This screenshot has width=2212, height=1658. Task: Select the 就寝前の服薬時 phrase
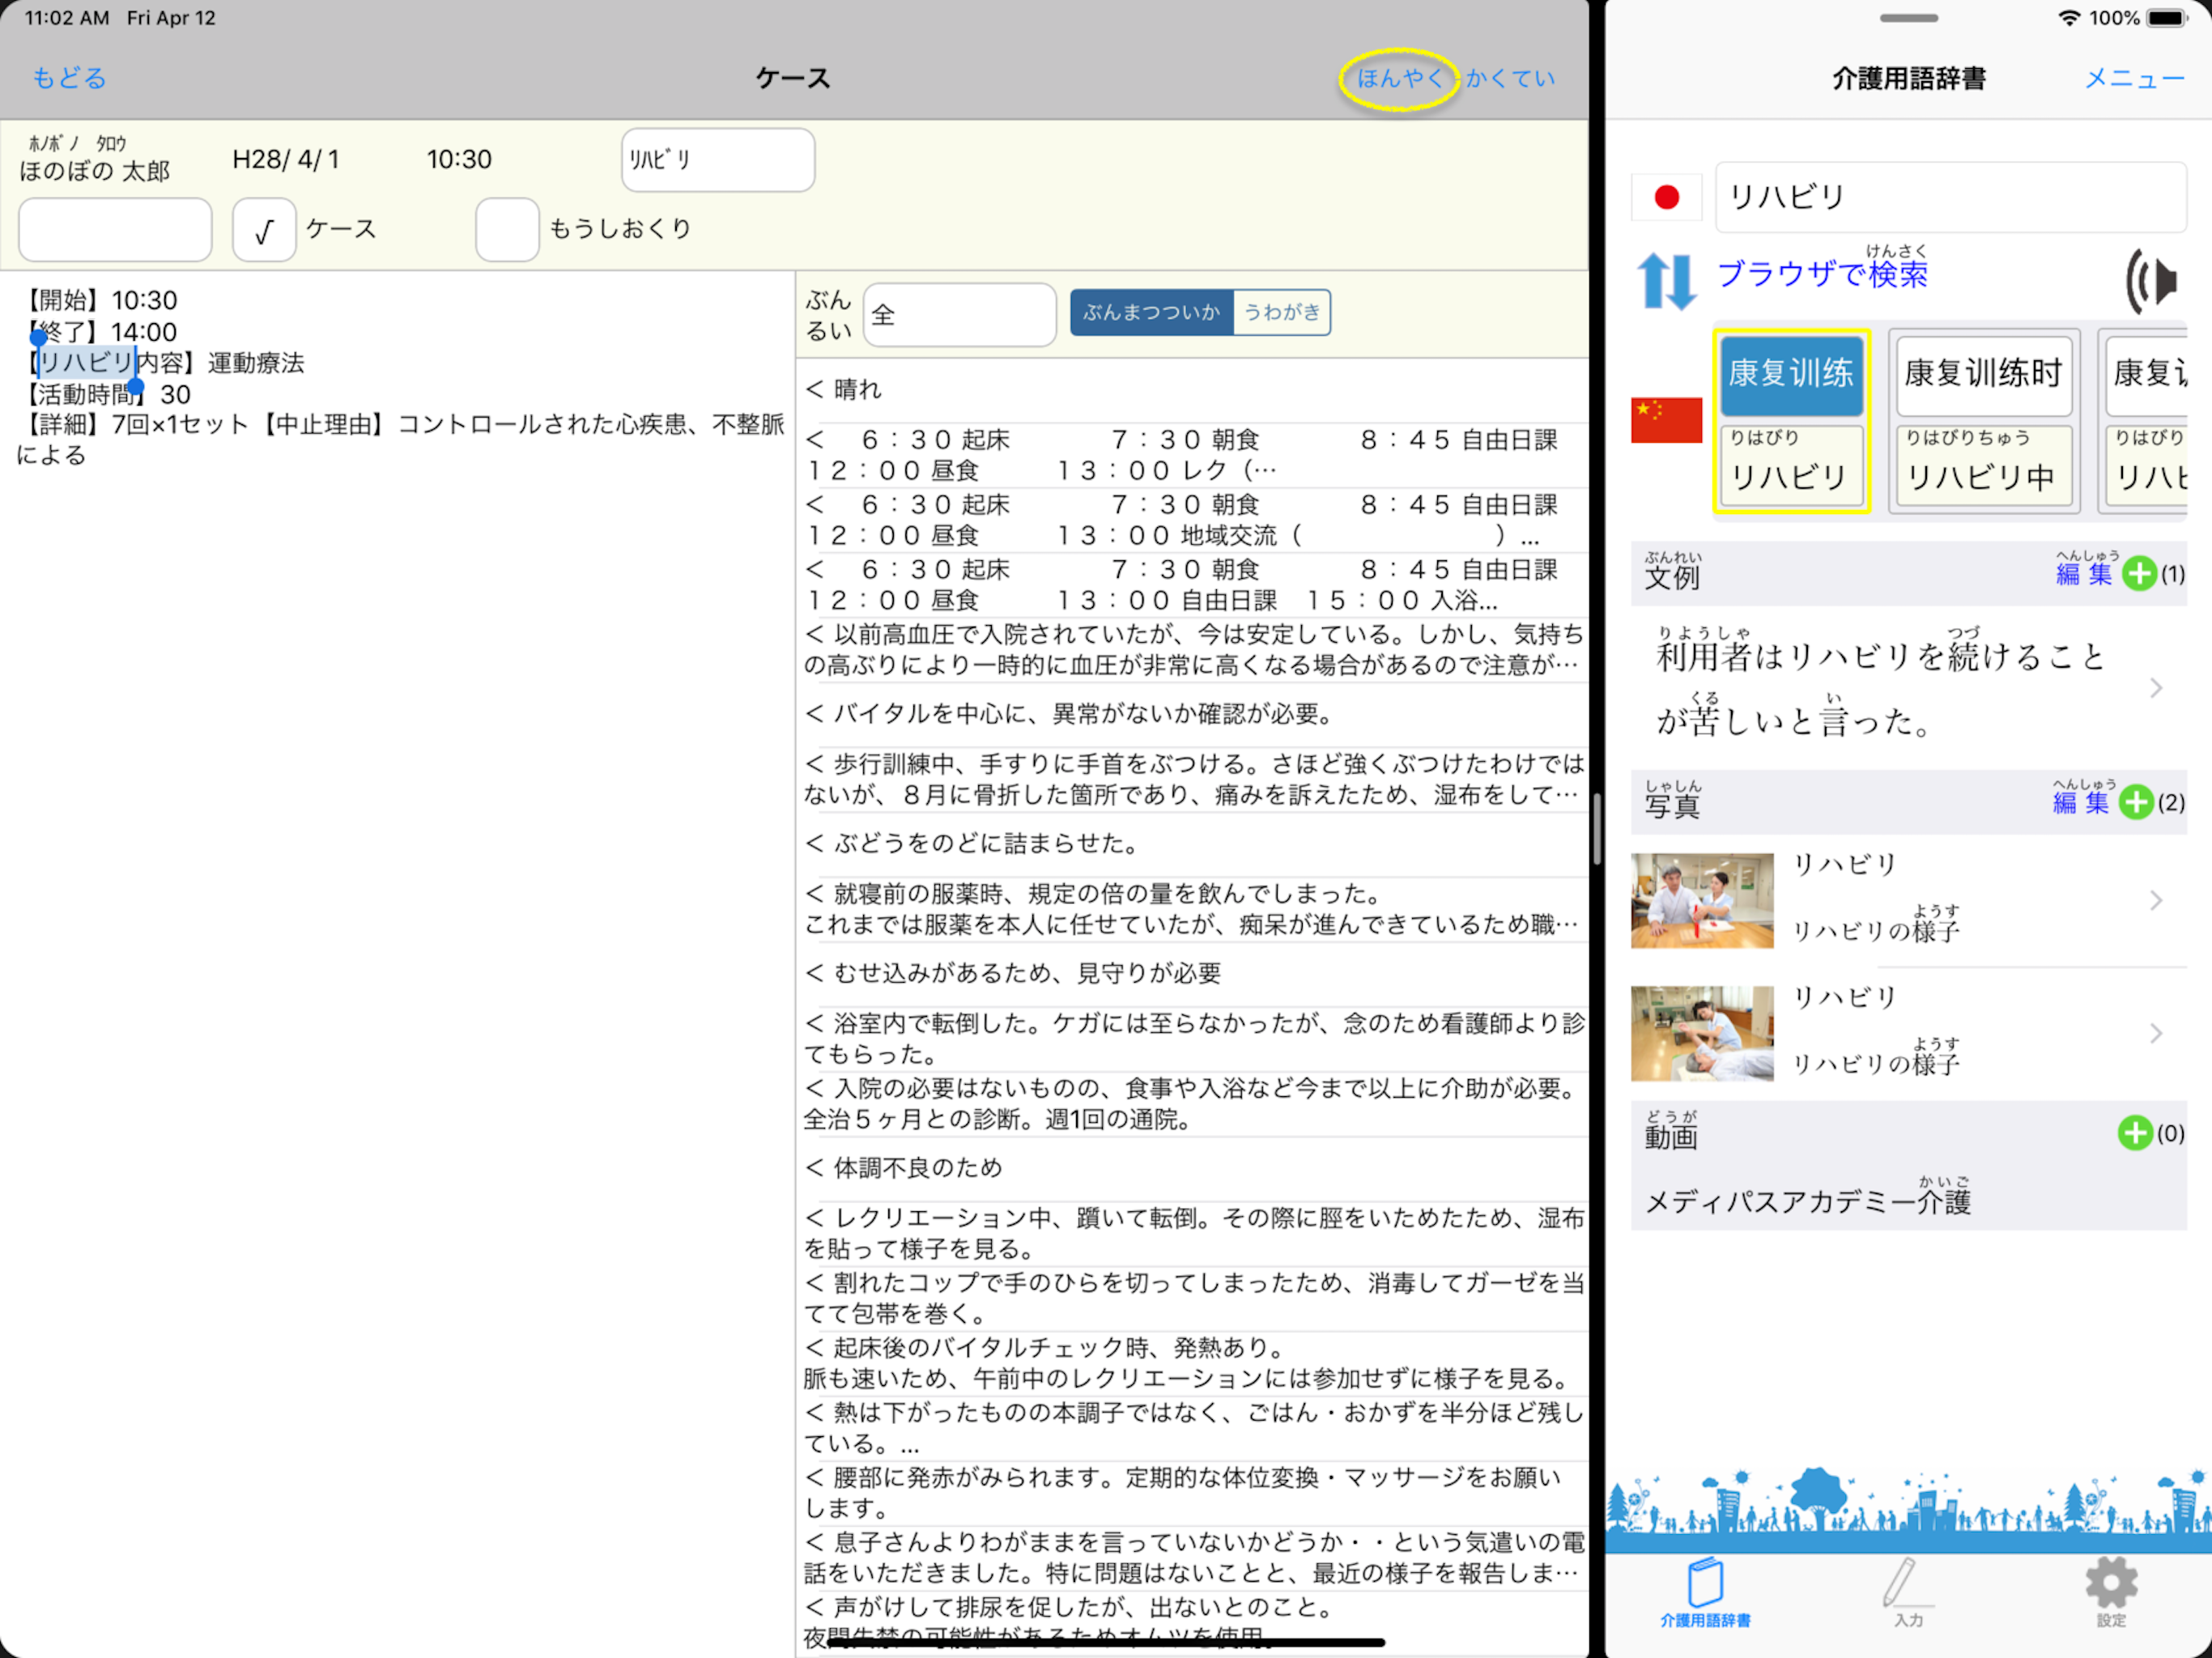[1192, 909]
